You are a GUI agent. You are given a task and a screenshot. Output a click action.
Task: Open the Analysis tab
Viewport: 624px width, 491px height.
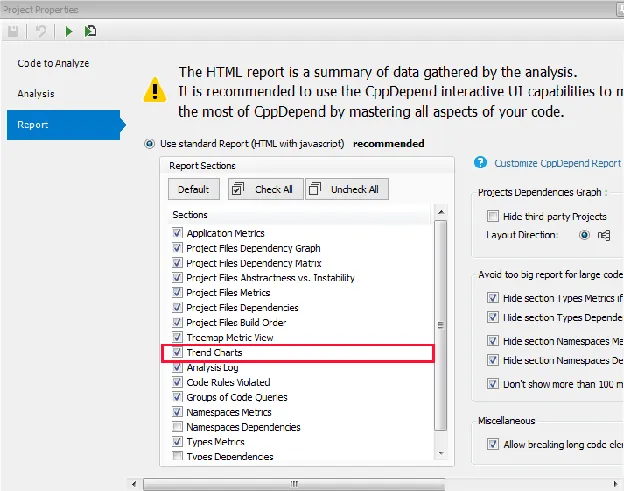[36, 94]
